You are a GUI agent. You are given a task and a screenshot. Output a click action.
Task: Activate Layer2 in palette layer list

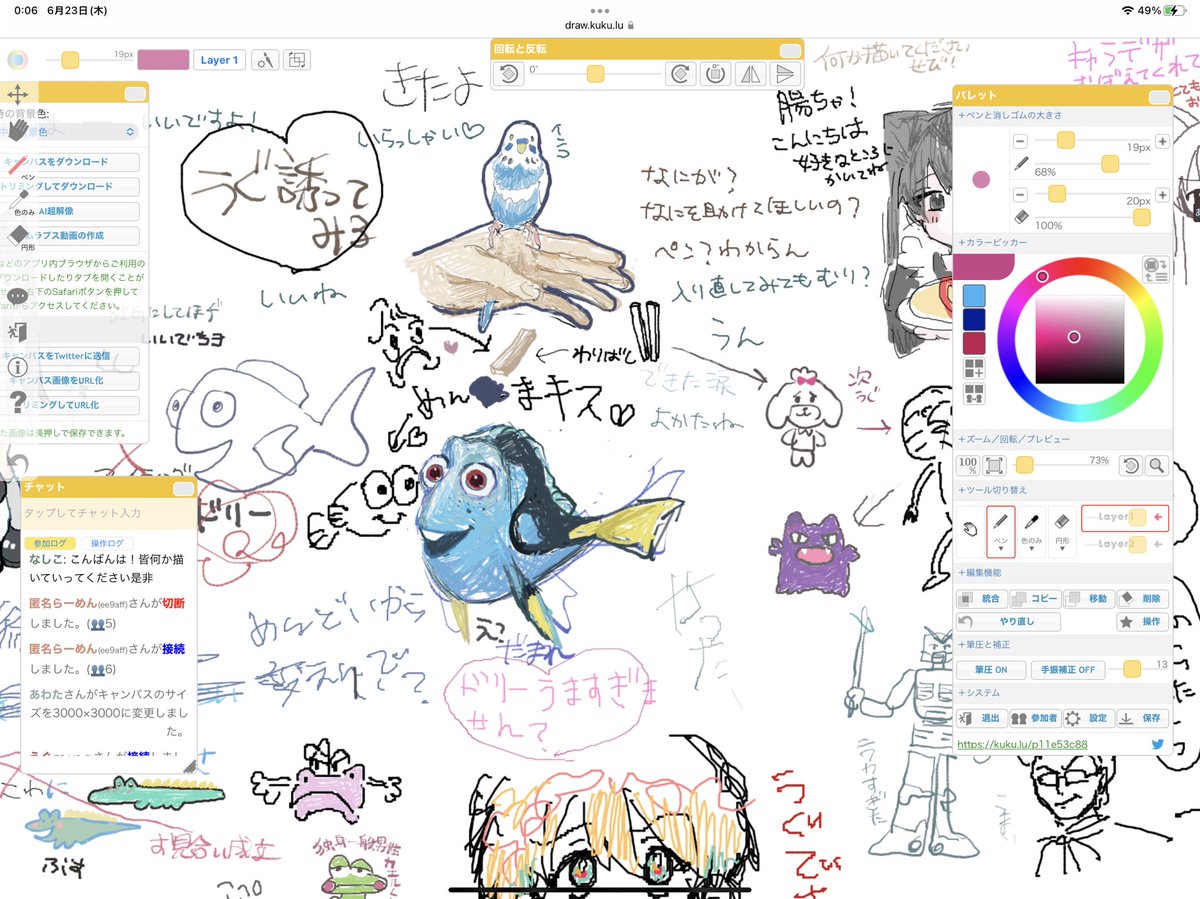pyautogui.click(x=1125, y=544)
